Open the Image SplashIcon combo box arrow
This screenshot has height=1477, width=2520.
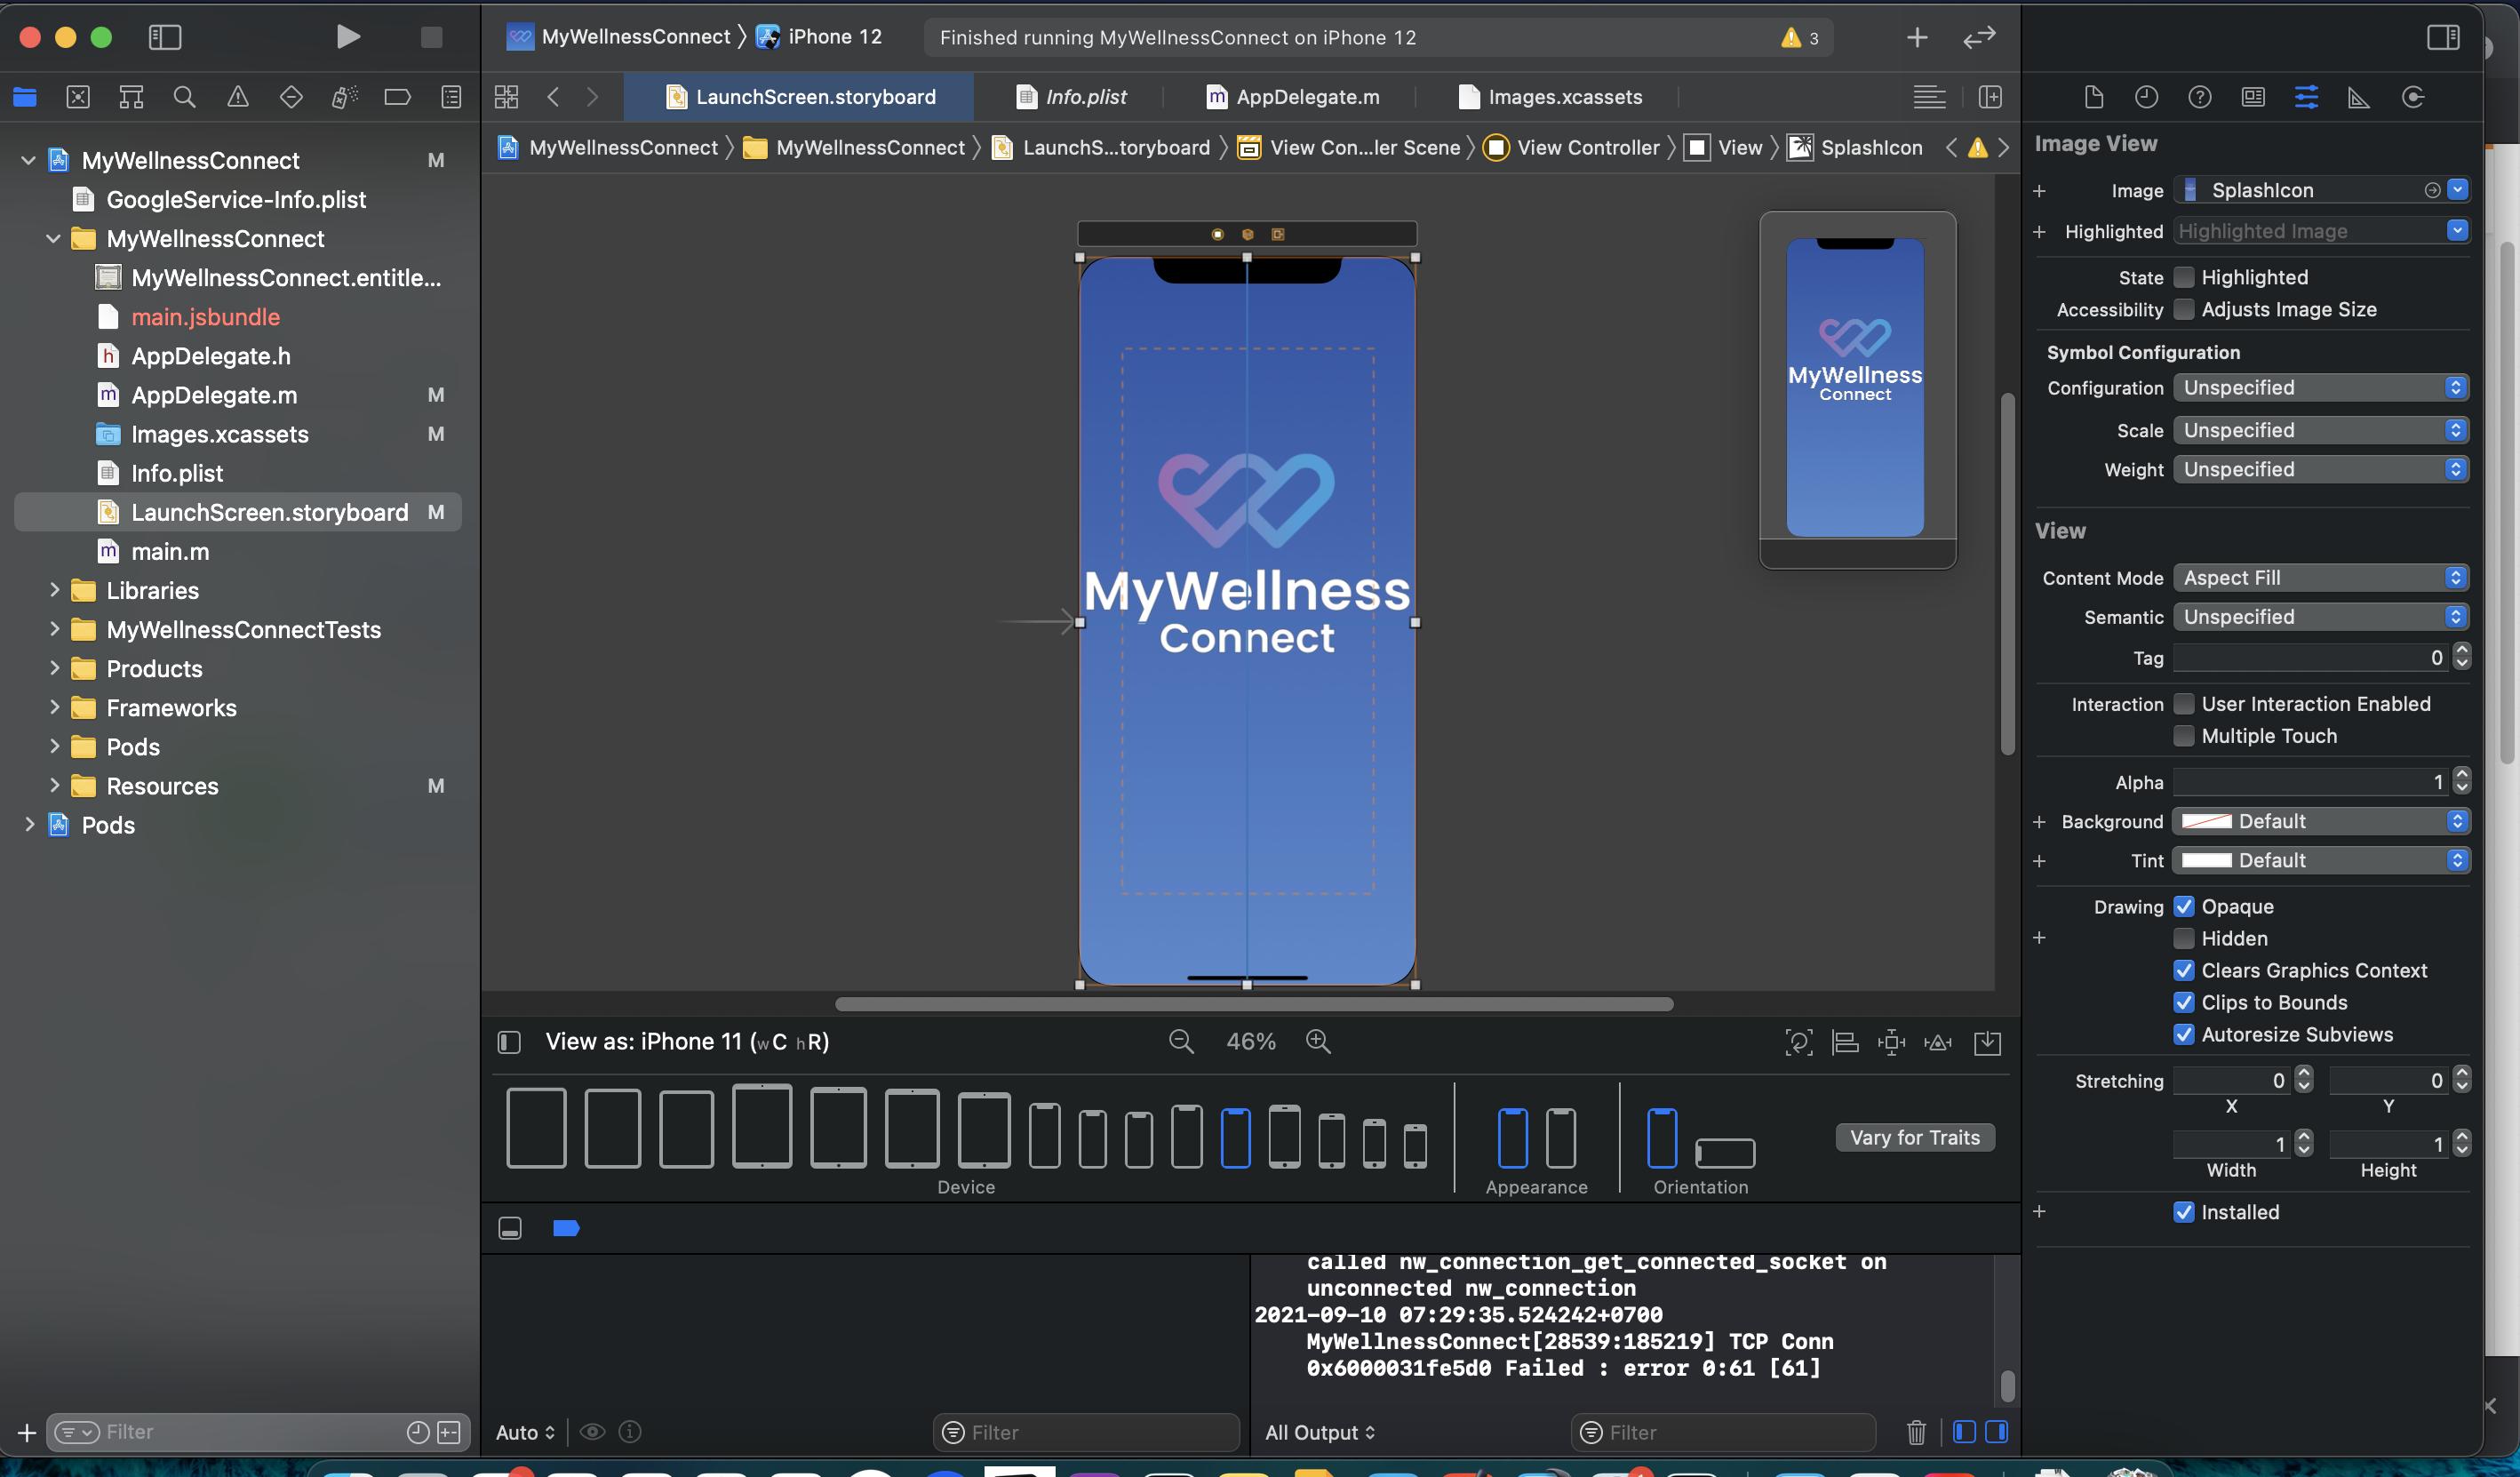pyautogui.click(x=2457, y=190)
